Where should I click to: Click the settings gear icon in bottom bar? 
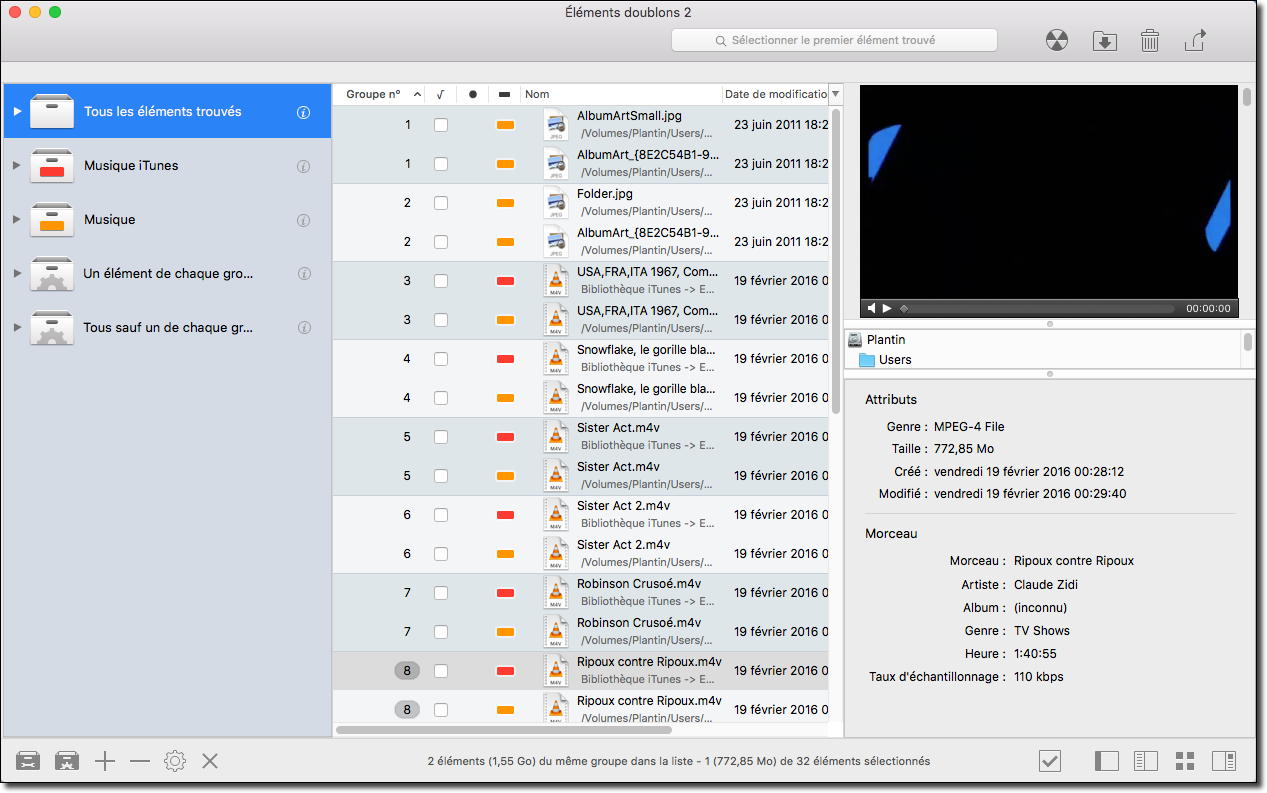pyautogui.click(x=175, y=761)
